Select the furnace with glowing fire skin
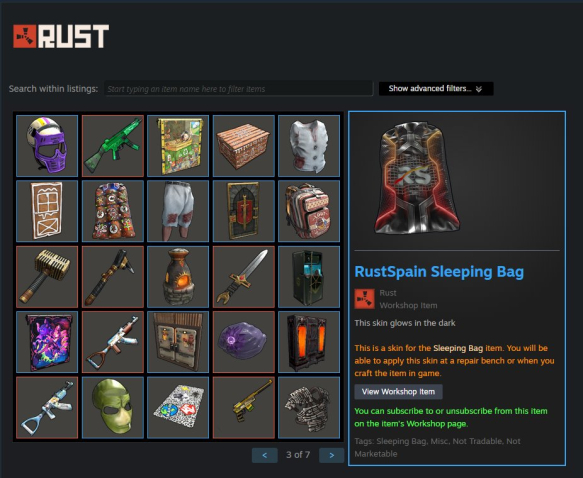 pyautogui.click(x=178, y=277)
